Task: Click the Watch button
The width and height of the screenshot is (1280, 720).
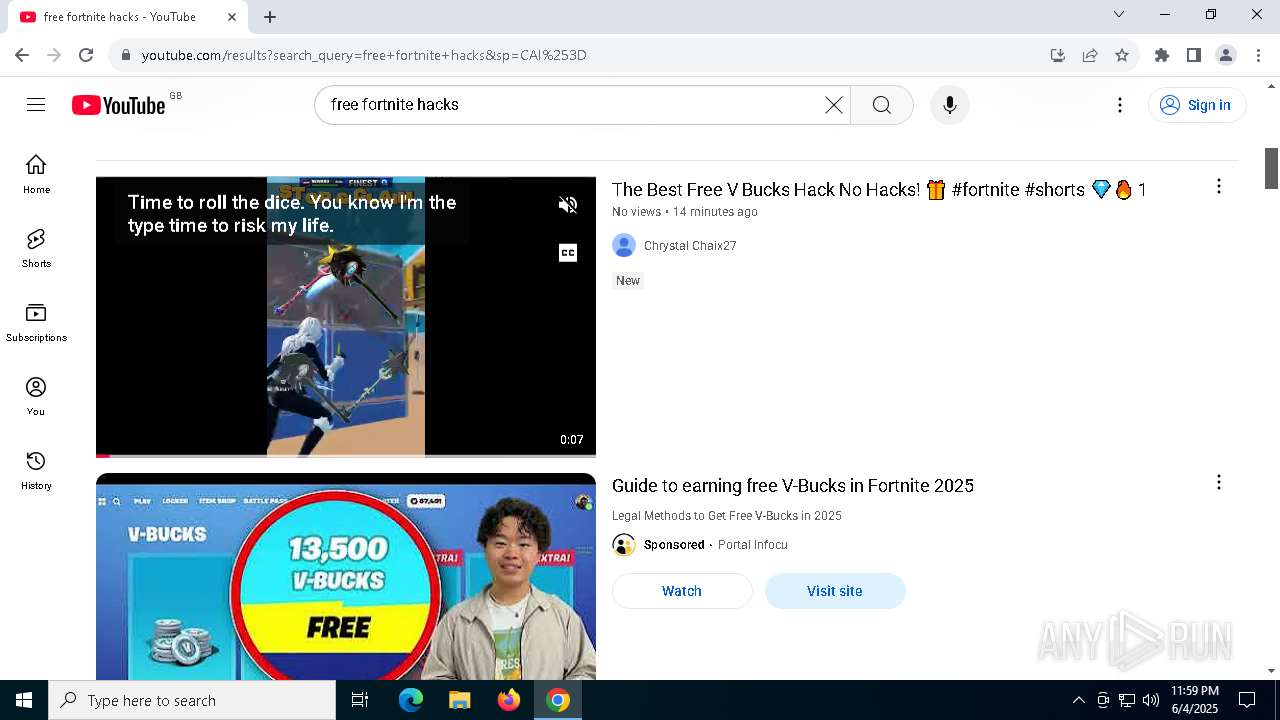Action: 682,591
